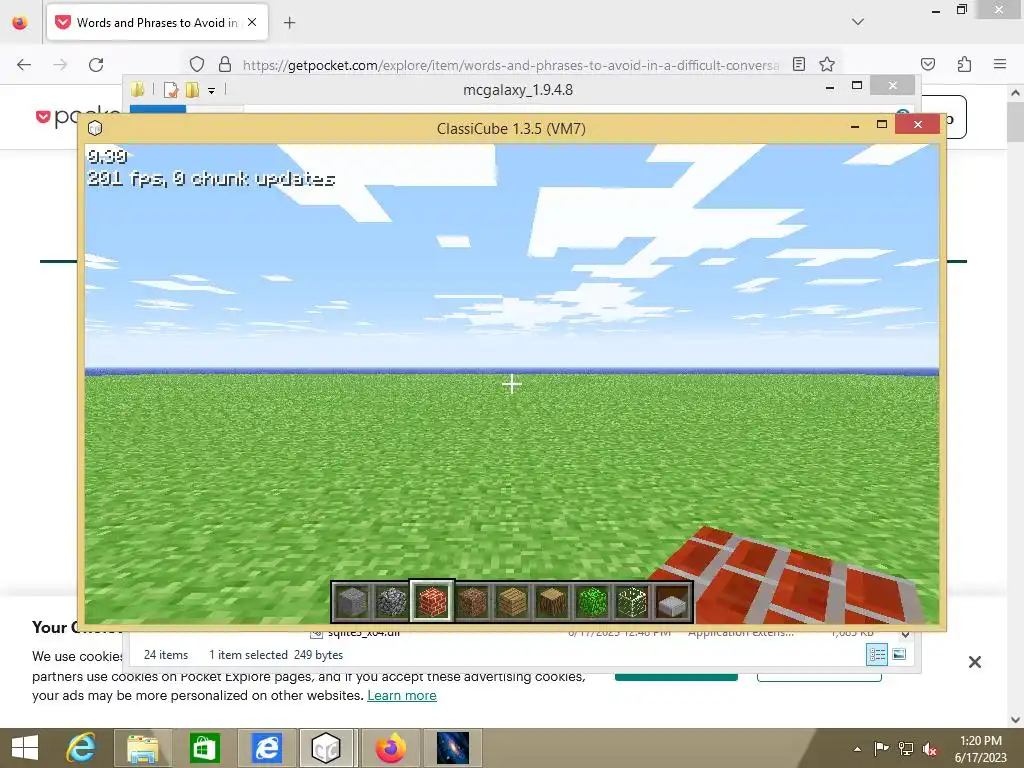Click Properties icon in mcgalaxy Explorer toolbar
This screenshot has height=768, width=1024.
[170, 89]
